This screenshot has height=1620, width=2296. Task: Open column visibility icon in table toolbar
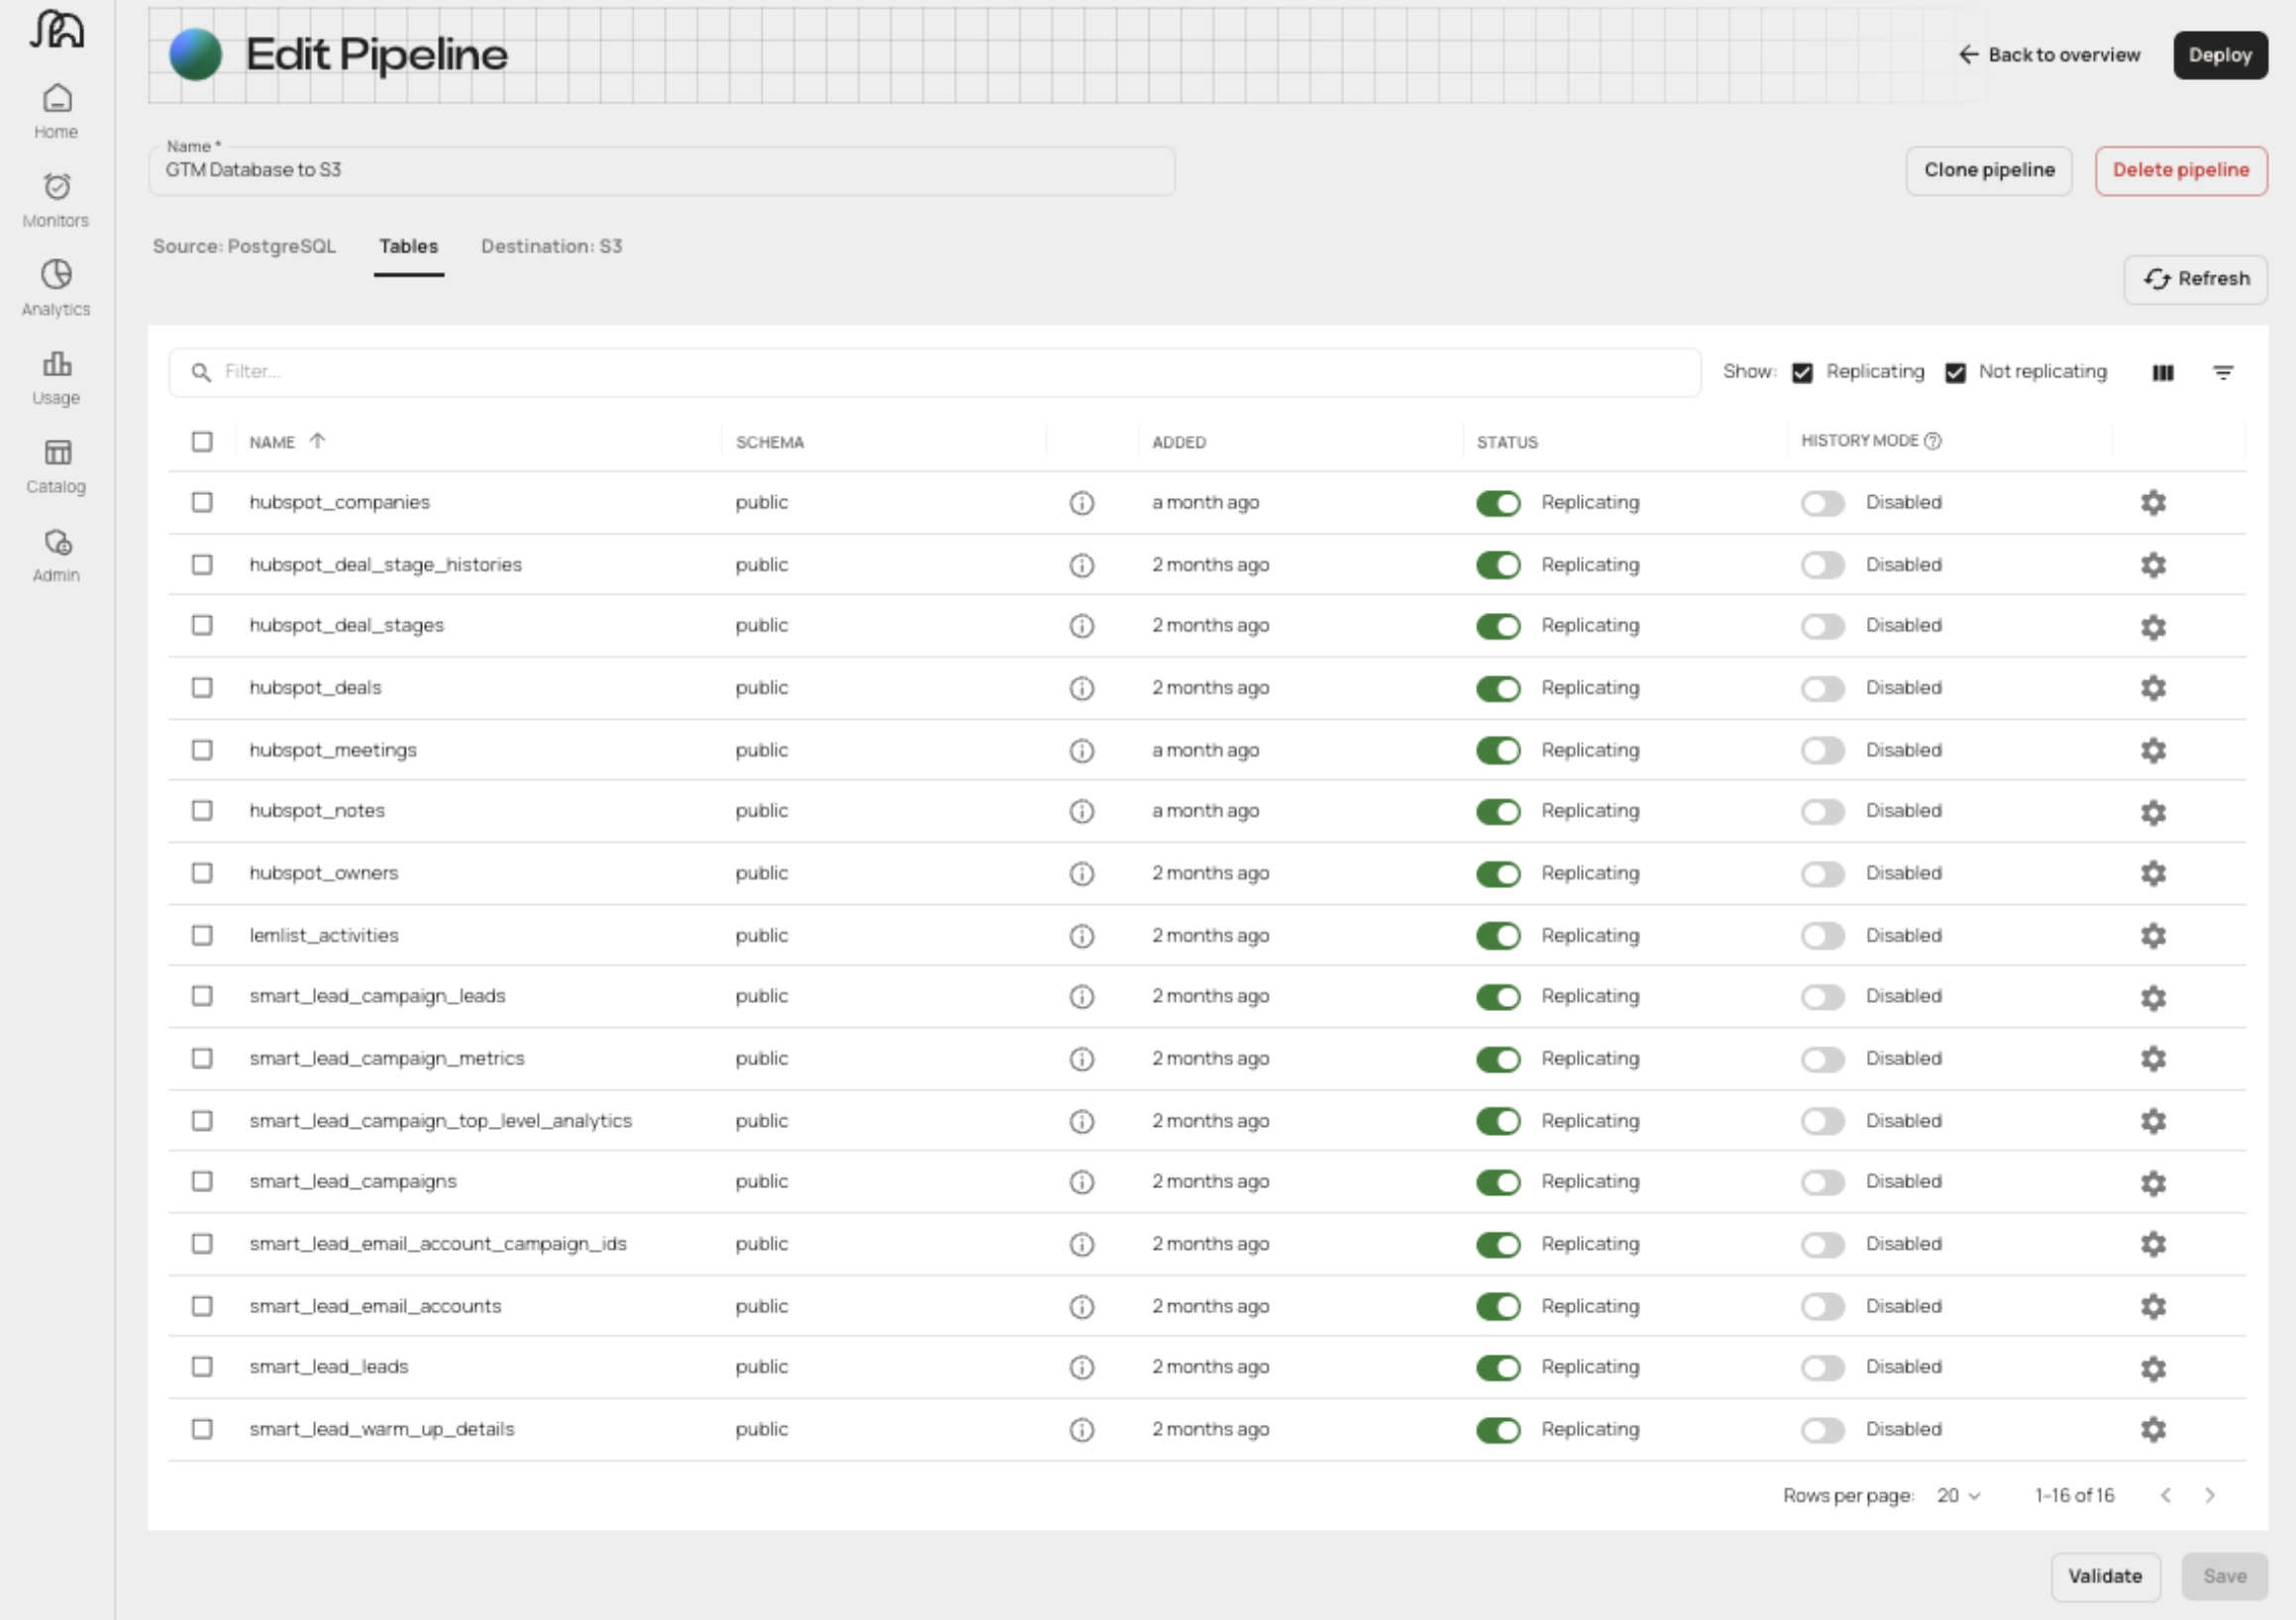coord(2162,372)
